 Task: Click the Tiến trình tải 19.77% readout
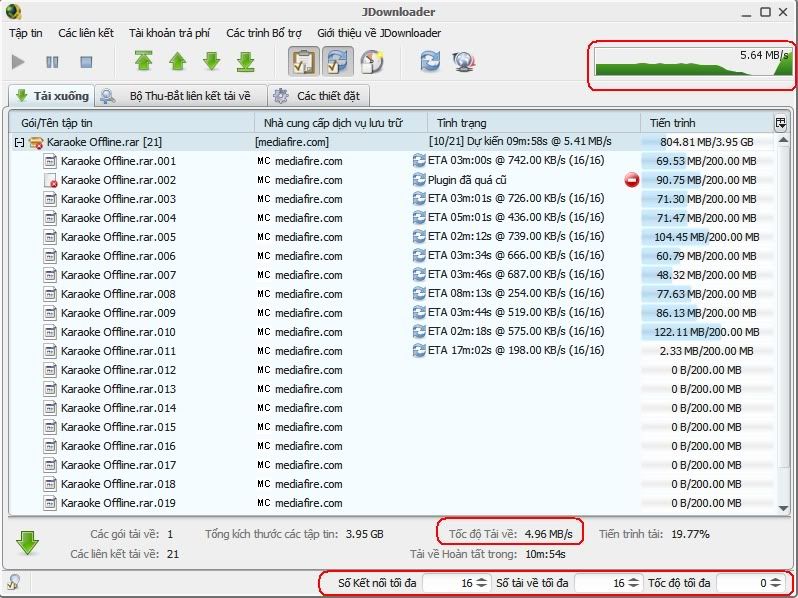pyautogui.click(x=654, y=534)
